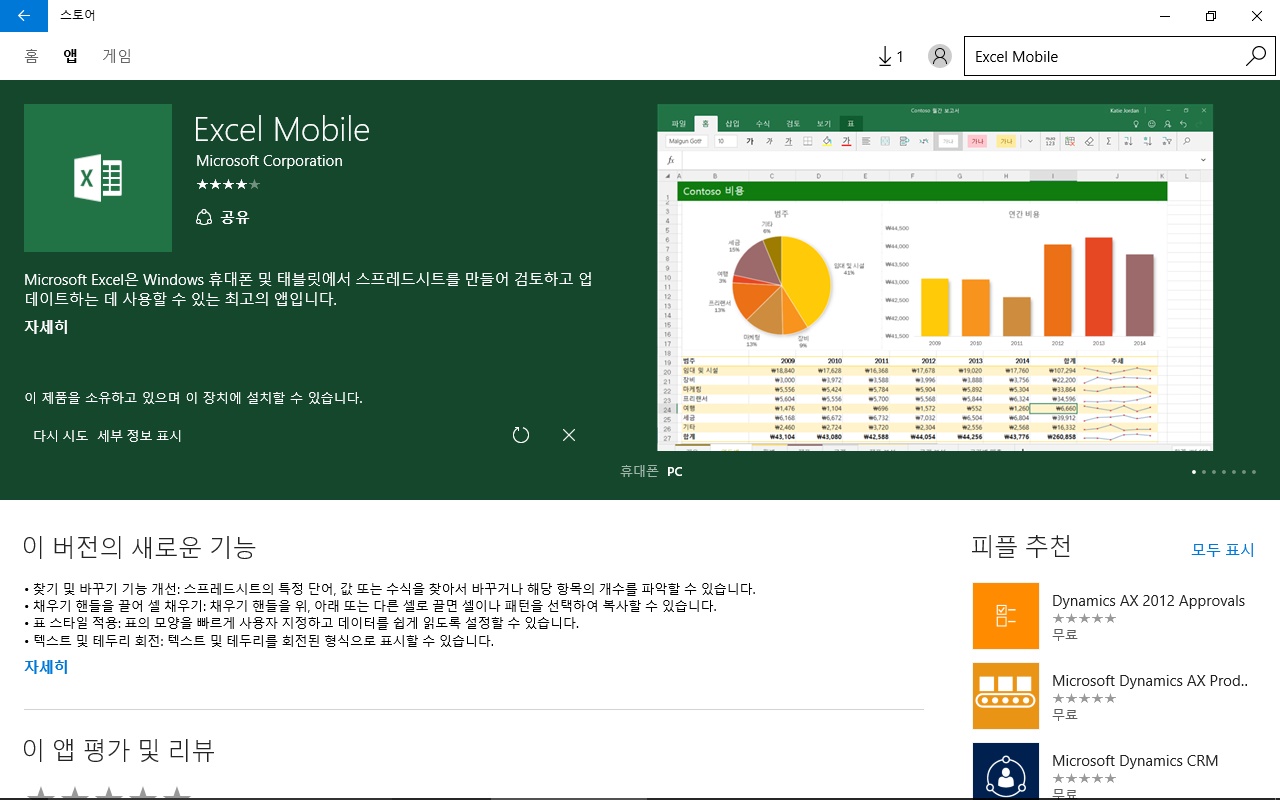The width and height of the screenshot is (1280, 800).
Task: Open the 홈 tab
Action: click(32, 56)
